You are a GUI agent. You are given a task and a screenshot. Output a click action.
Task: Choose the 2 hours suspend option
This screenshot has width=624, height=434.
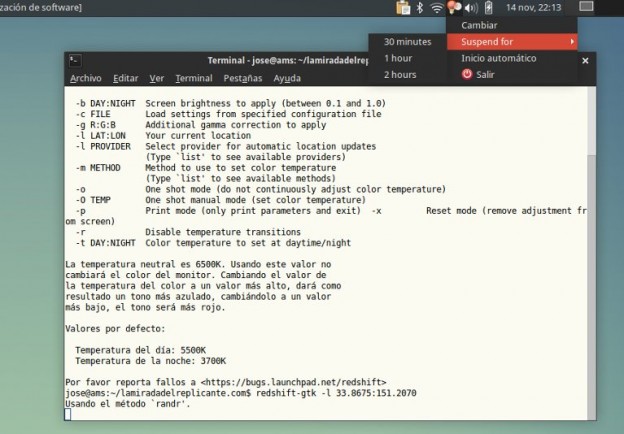tap(399, 75)
